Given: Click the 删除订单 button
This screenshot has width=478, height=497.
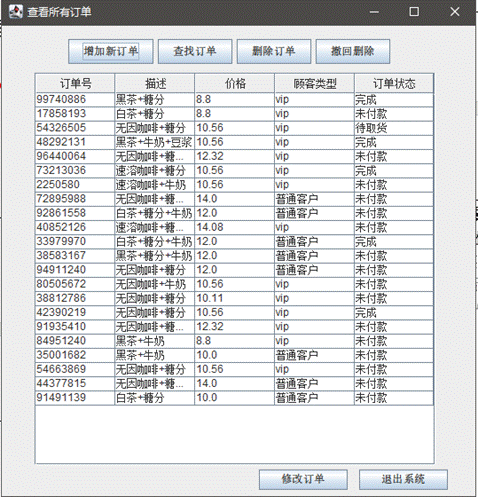Looking at the screenshot, I should [274, 51].
